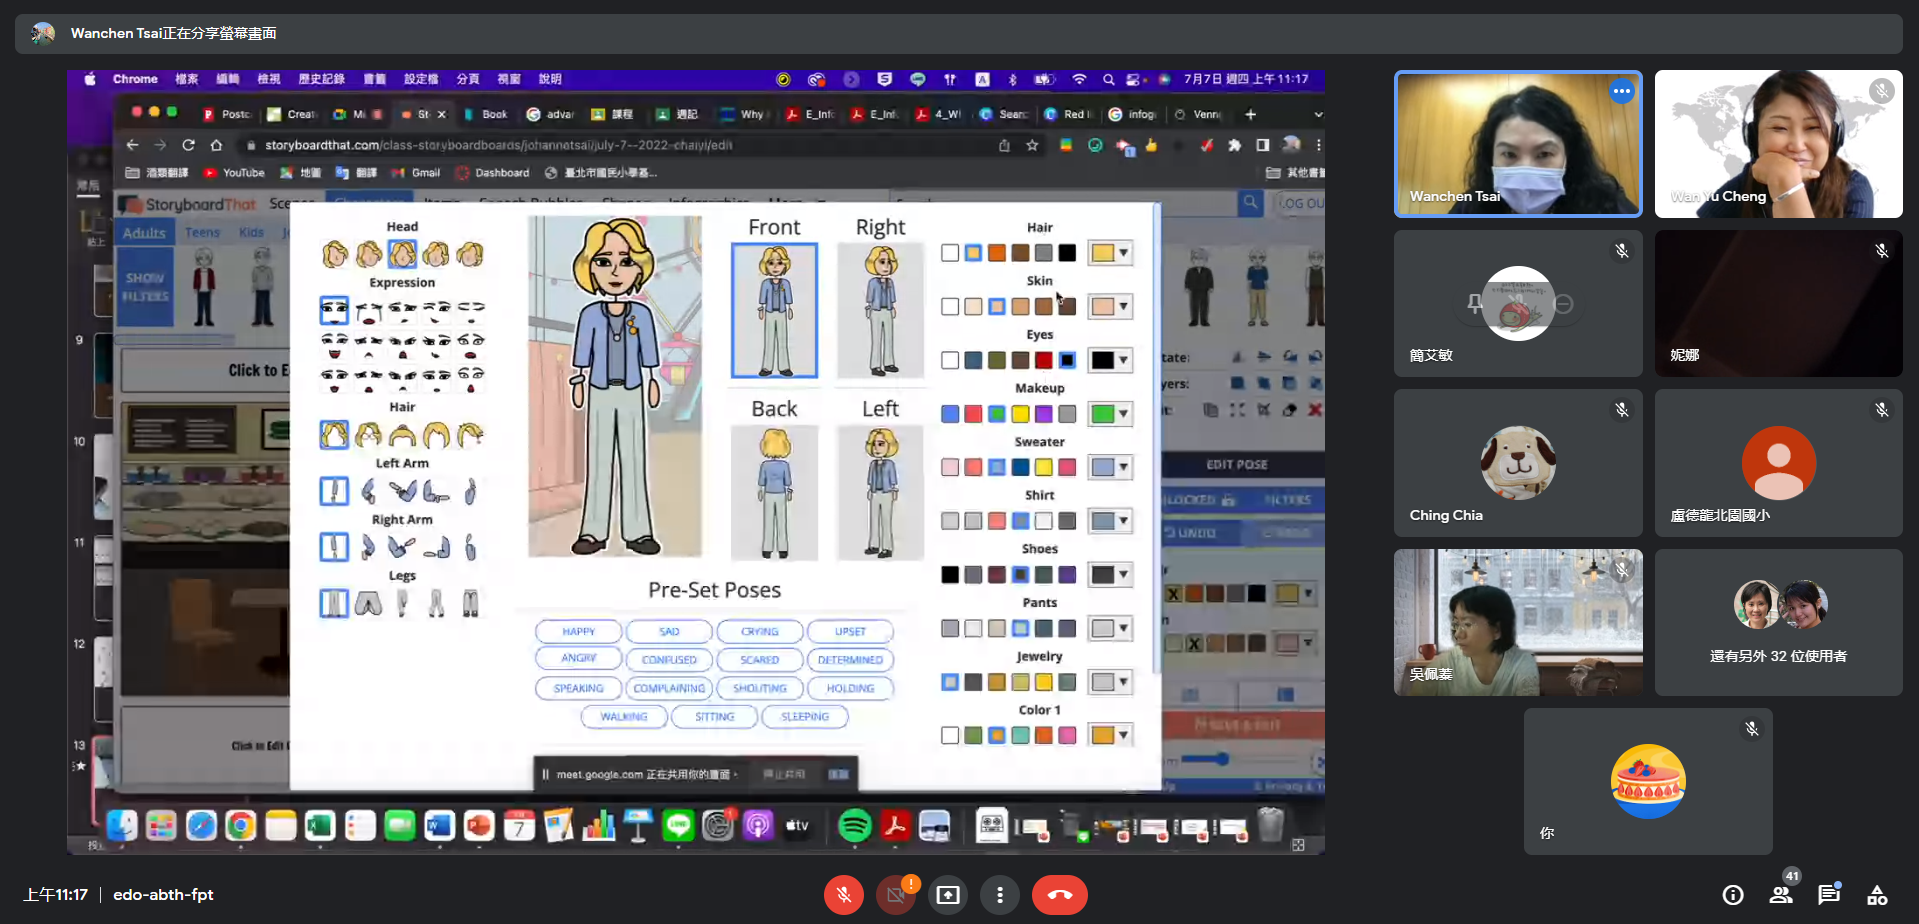Screen dimensions: 1919x924
Task: Choose the open-mouth smile expression
Action: tap(334, 345)
